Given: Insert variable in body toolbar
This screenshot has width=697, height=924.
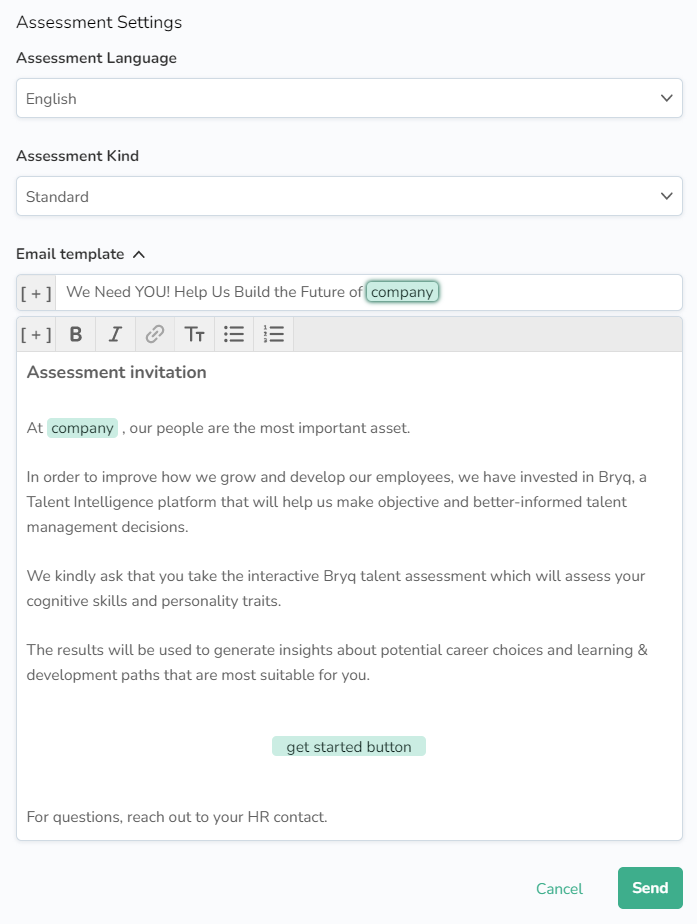Looking at the screenshot, I should coord(36,334).
